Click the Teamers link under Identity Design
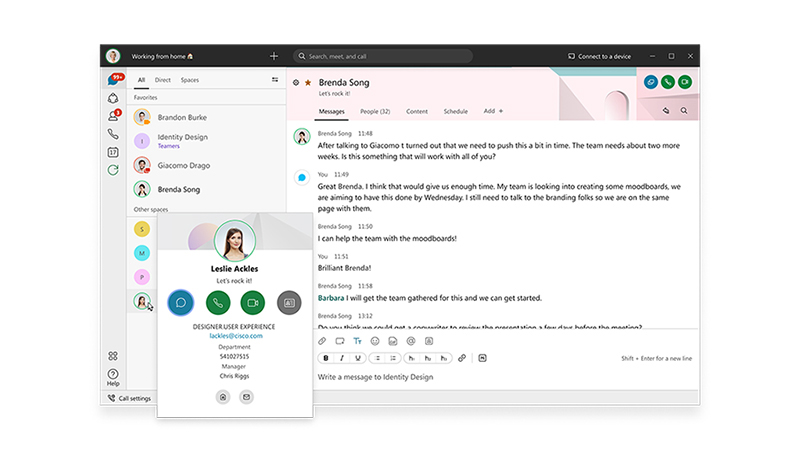Image resolution: width=800 pixels, height=450 pixels. tap(168, 146)
